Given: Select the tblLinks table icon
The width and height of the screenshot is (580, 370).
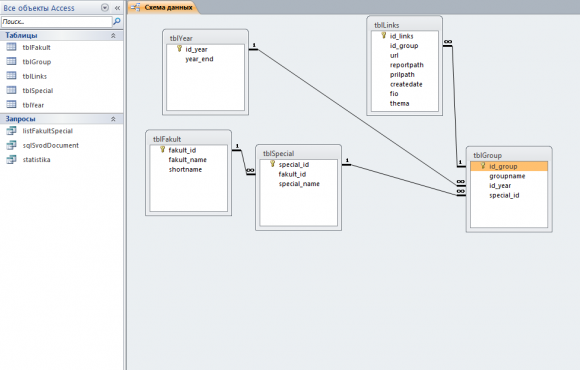Looking at the screenshot, I should tap(11, 75).
